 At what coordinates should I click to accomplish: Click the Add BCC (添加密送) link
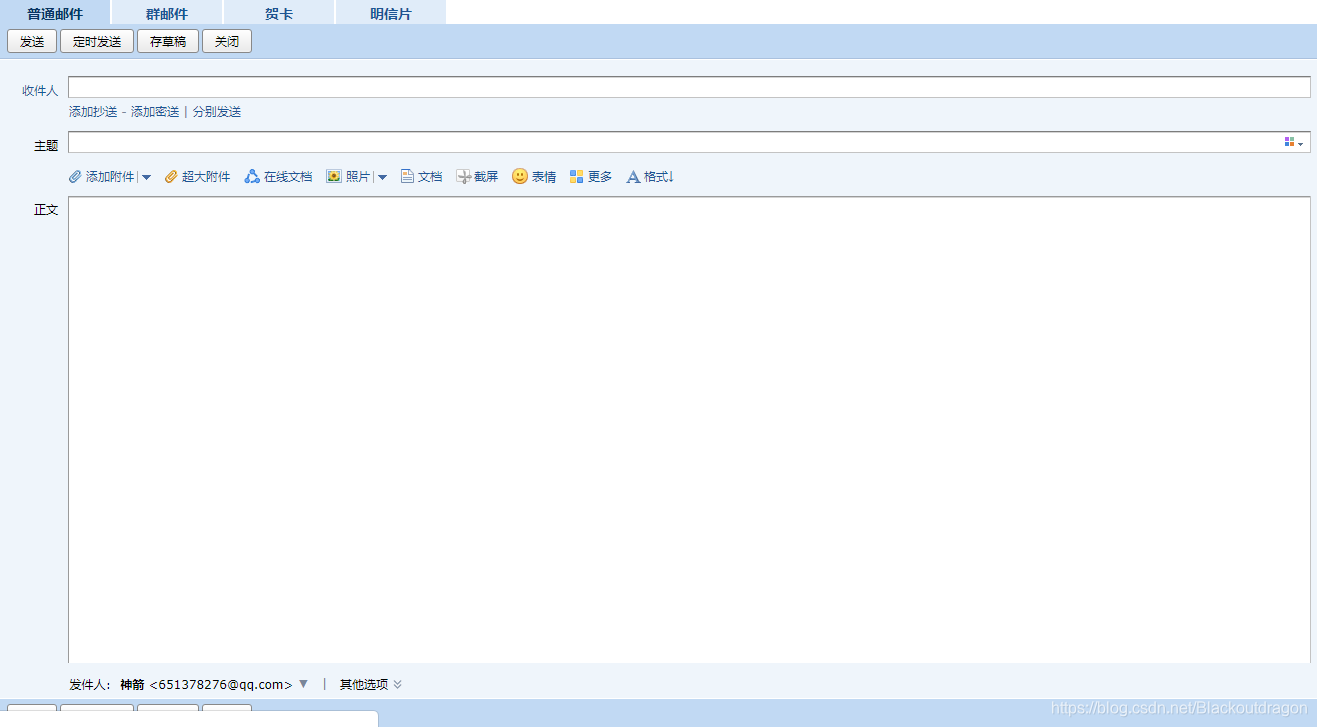pos(155,112)
